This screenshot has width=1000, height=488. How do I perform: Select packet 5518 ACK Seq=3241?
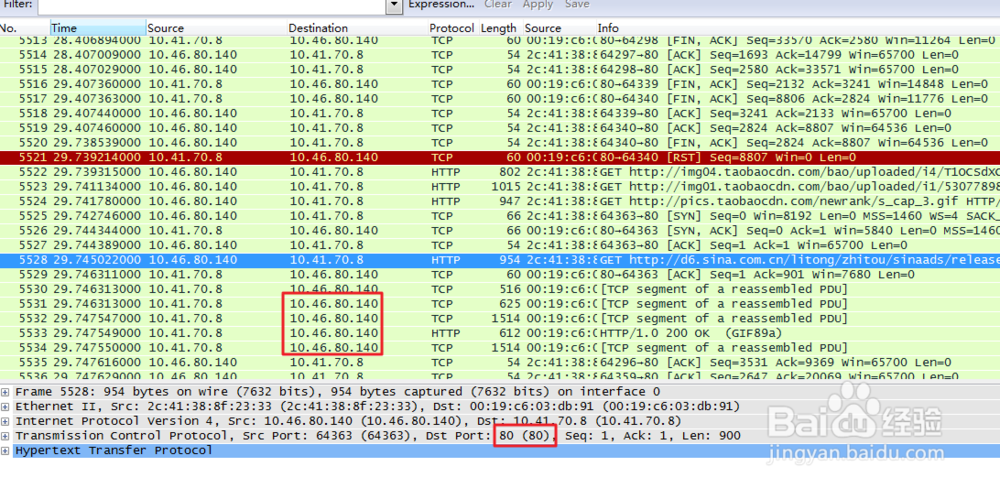[x=500, y=113]
